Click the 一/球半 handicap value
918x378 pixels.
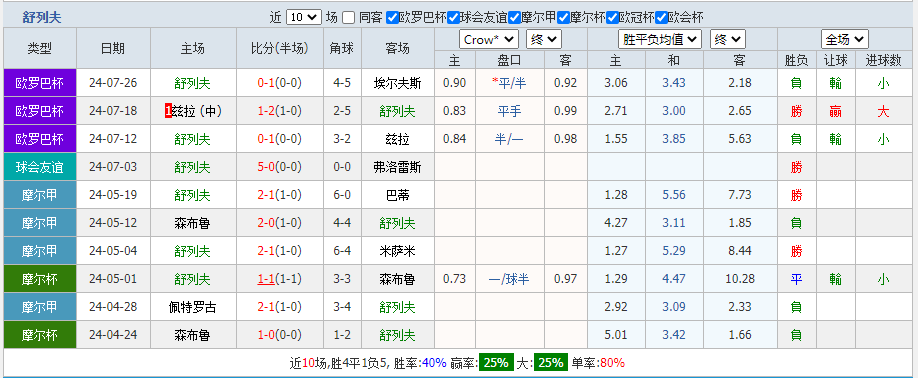pos(509,280)
